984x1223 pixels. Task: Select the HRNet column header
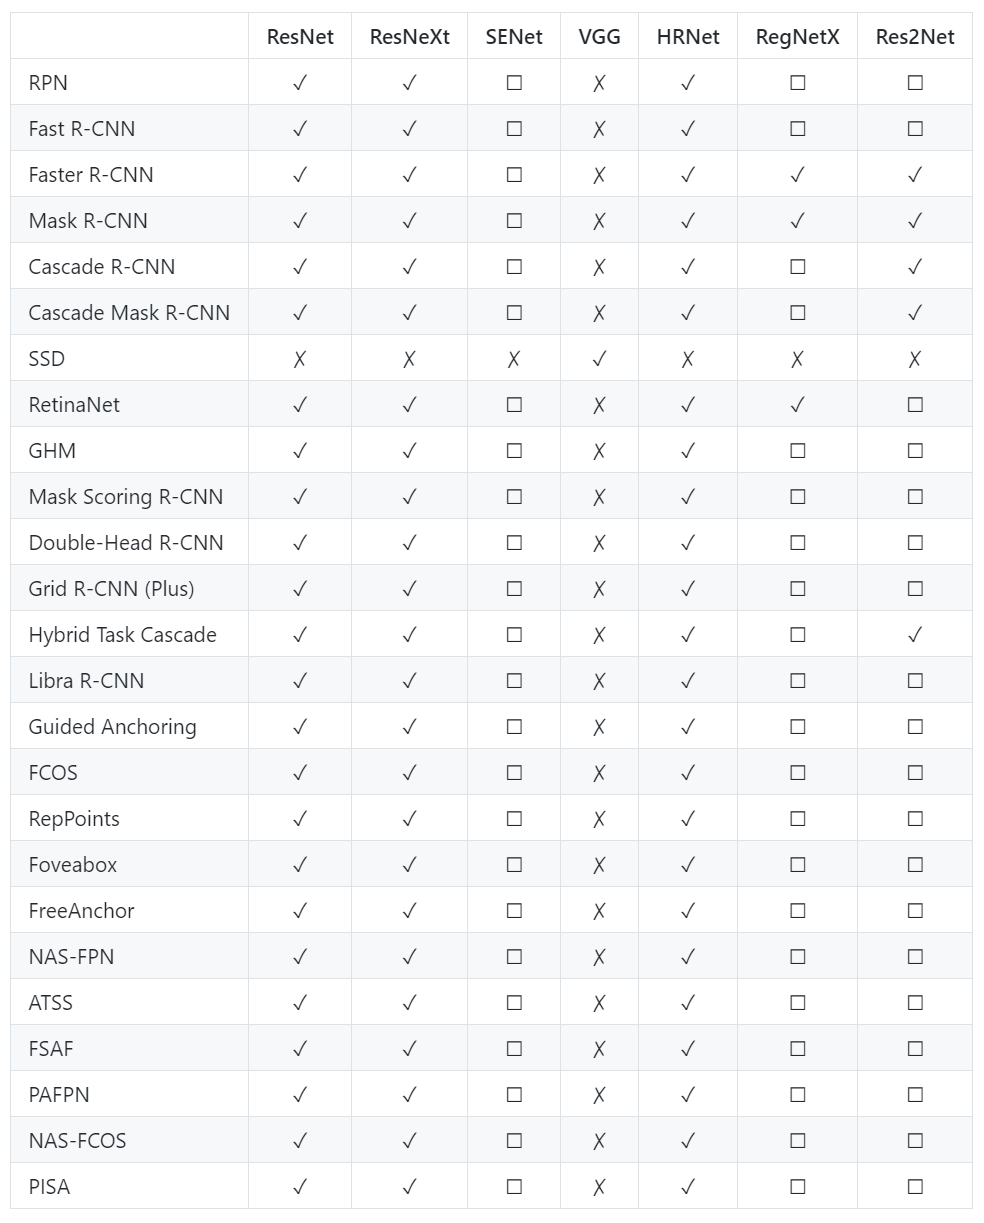(688, 37)
